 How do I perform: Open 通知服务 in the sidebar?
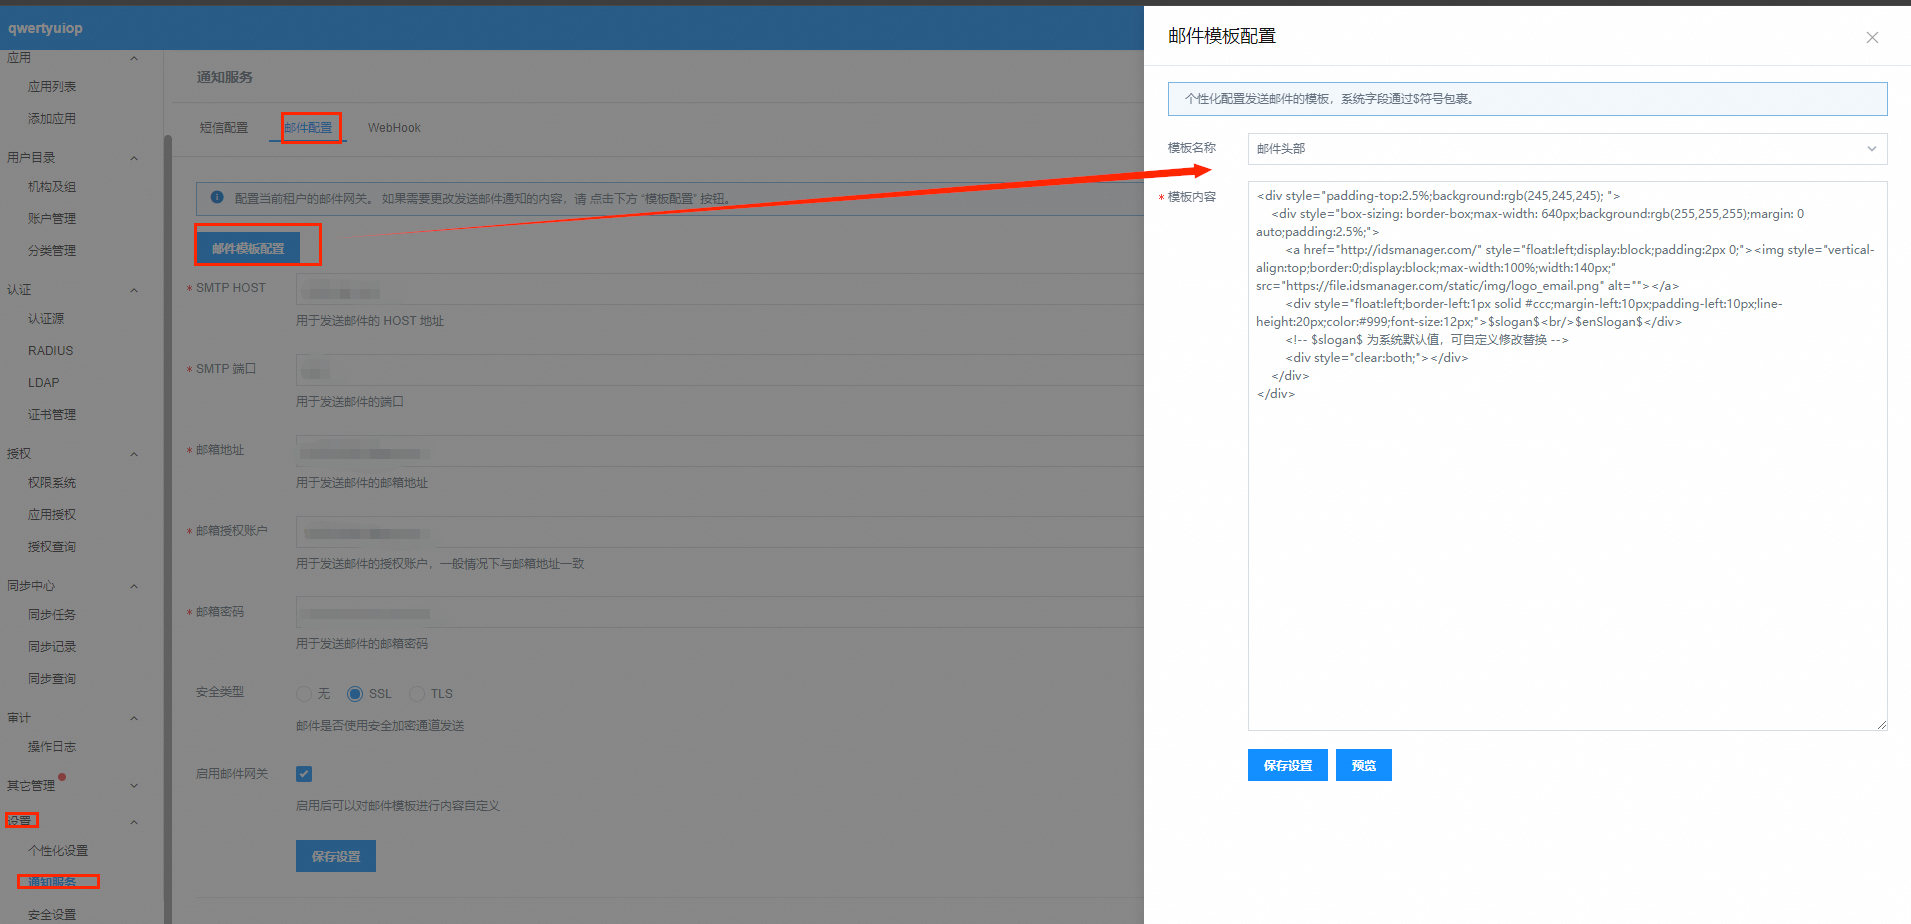click(53, 882)
